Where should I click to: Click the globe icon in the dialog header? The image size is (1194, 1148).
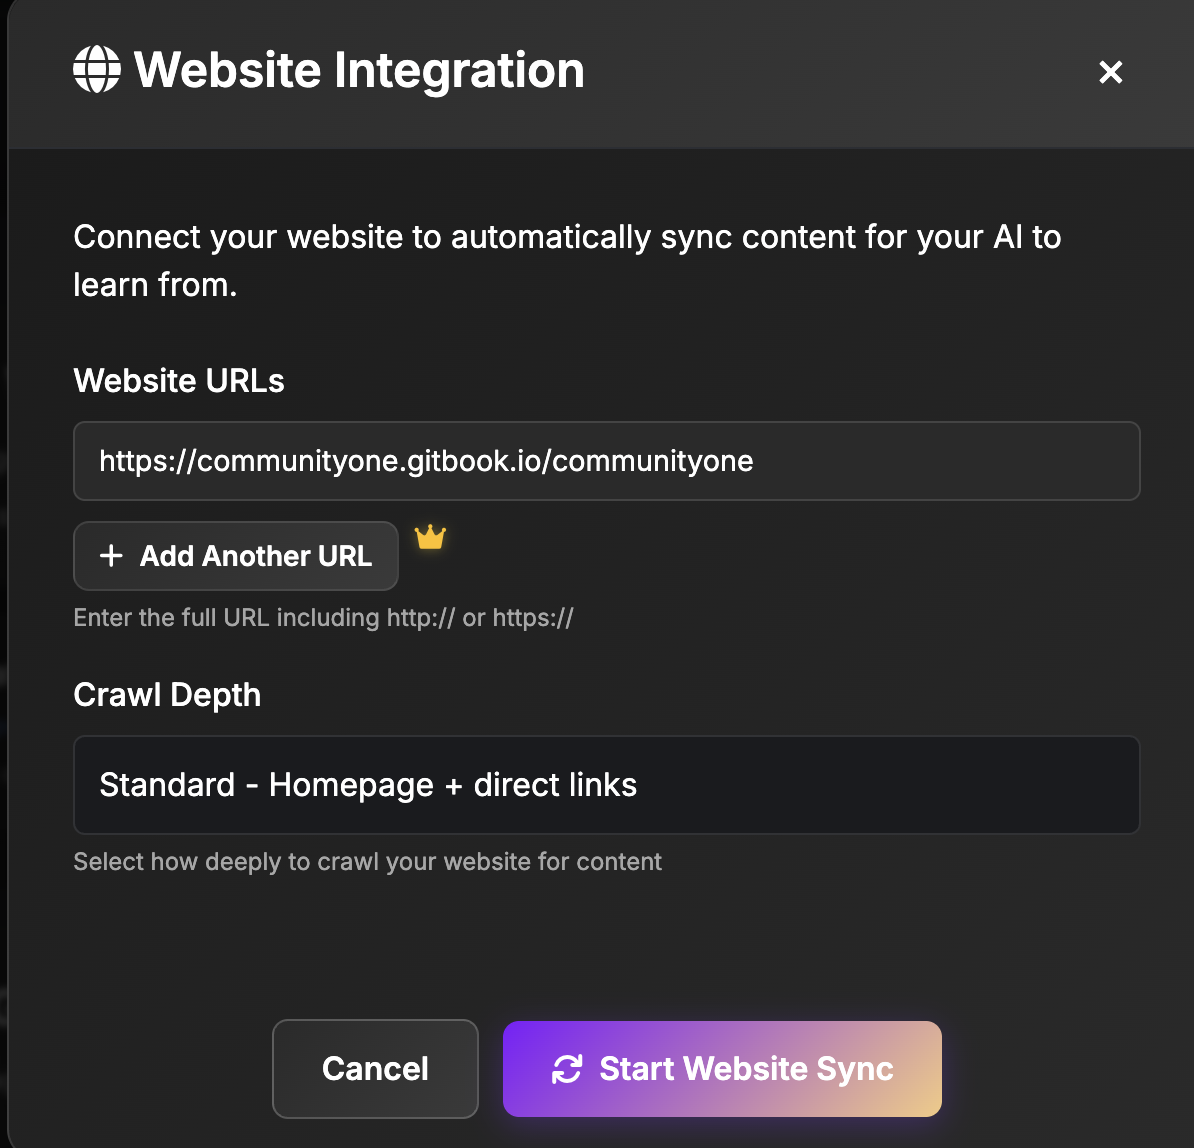pos(97,71)
